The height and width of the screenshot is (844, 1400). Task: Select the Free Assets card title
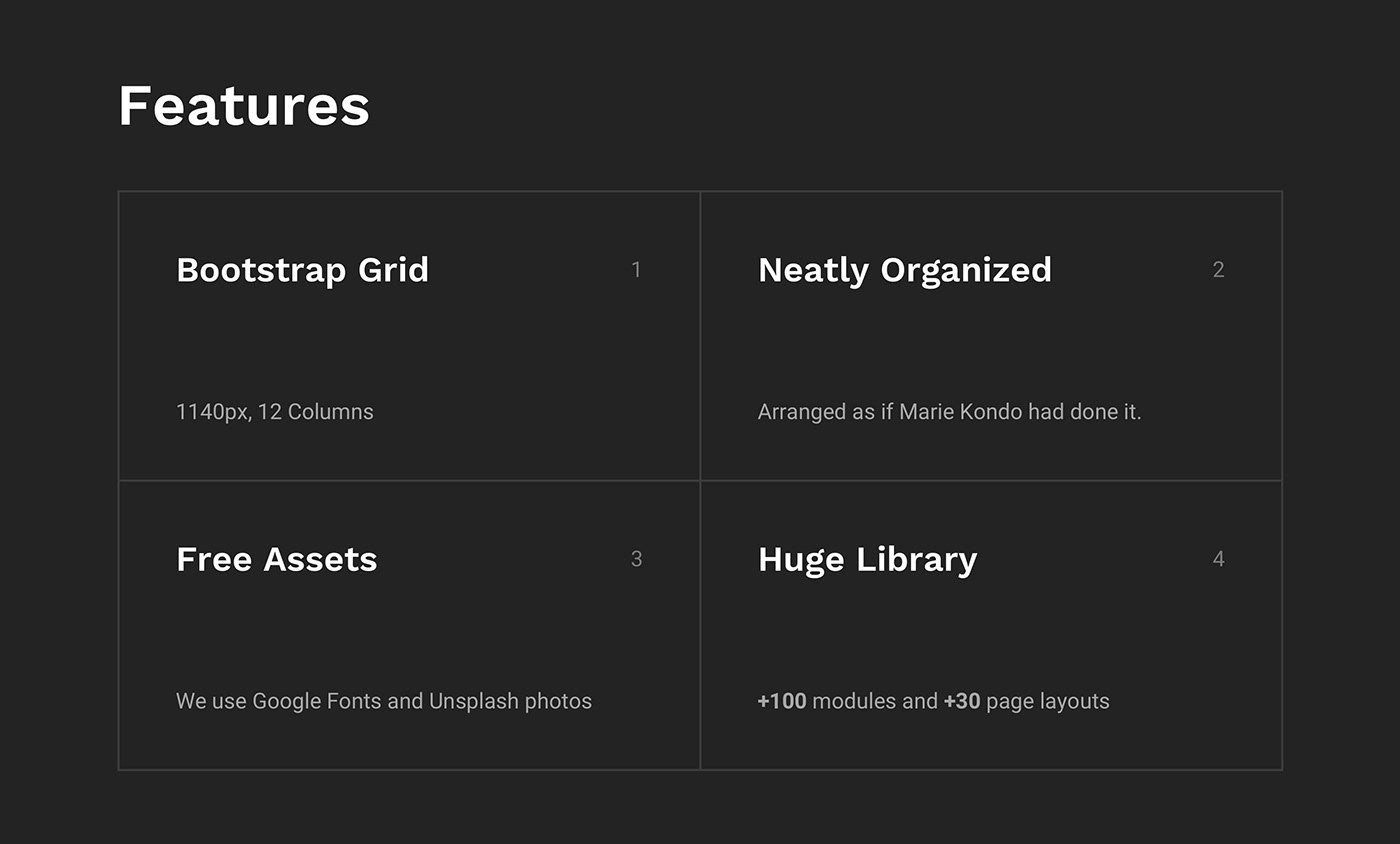tap(277, 559)
